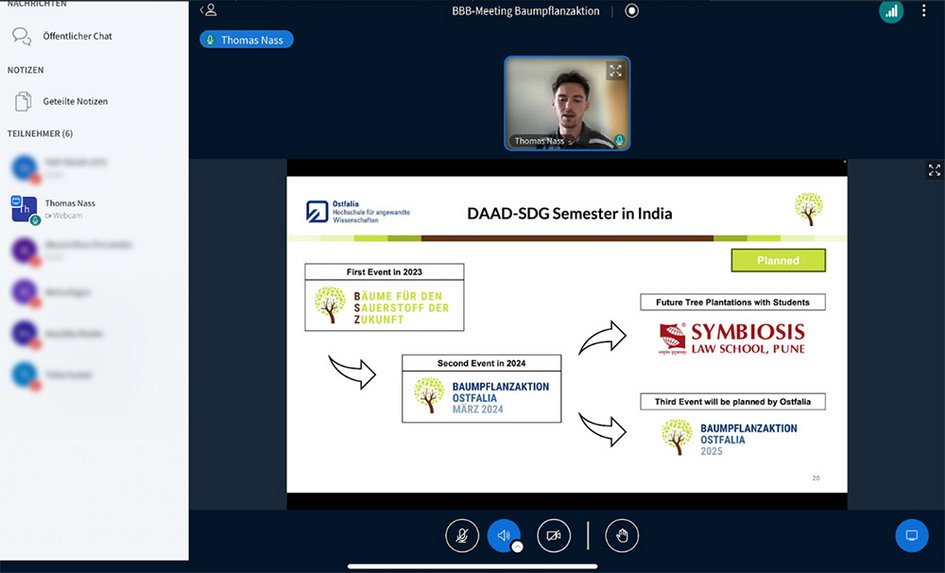Open connection status signal icon

[891, 11]
